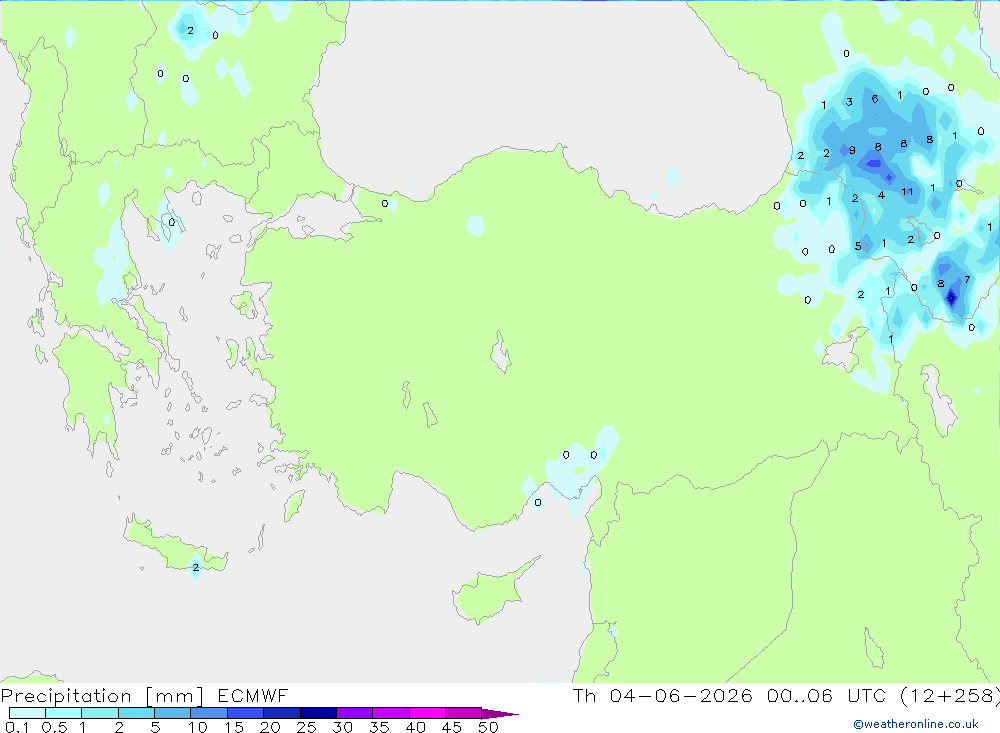Click the 45–50 mm legend swatch
Screen dimensions: 1000x733
[463, 713]
